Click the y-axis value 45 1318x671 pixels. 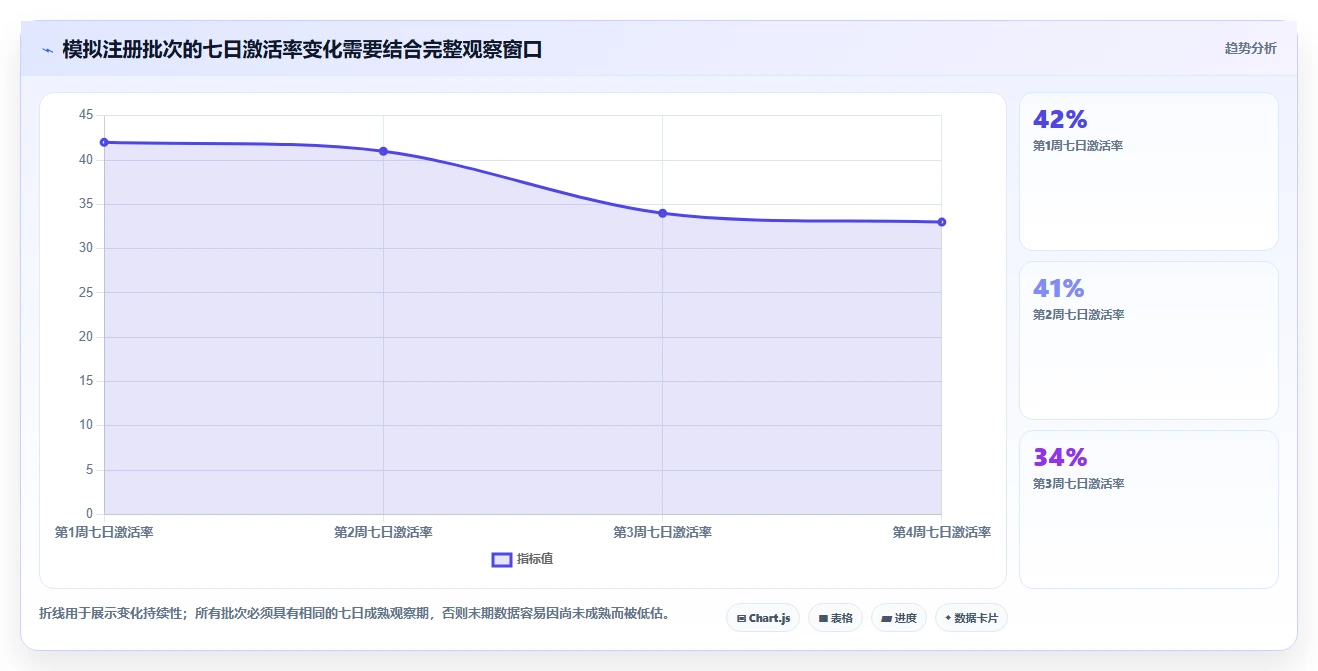pos(86,116)
